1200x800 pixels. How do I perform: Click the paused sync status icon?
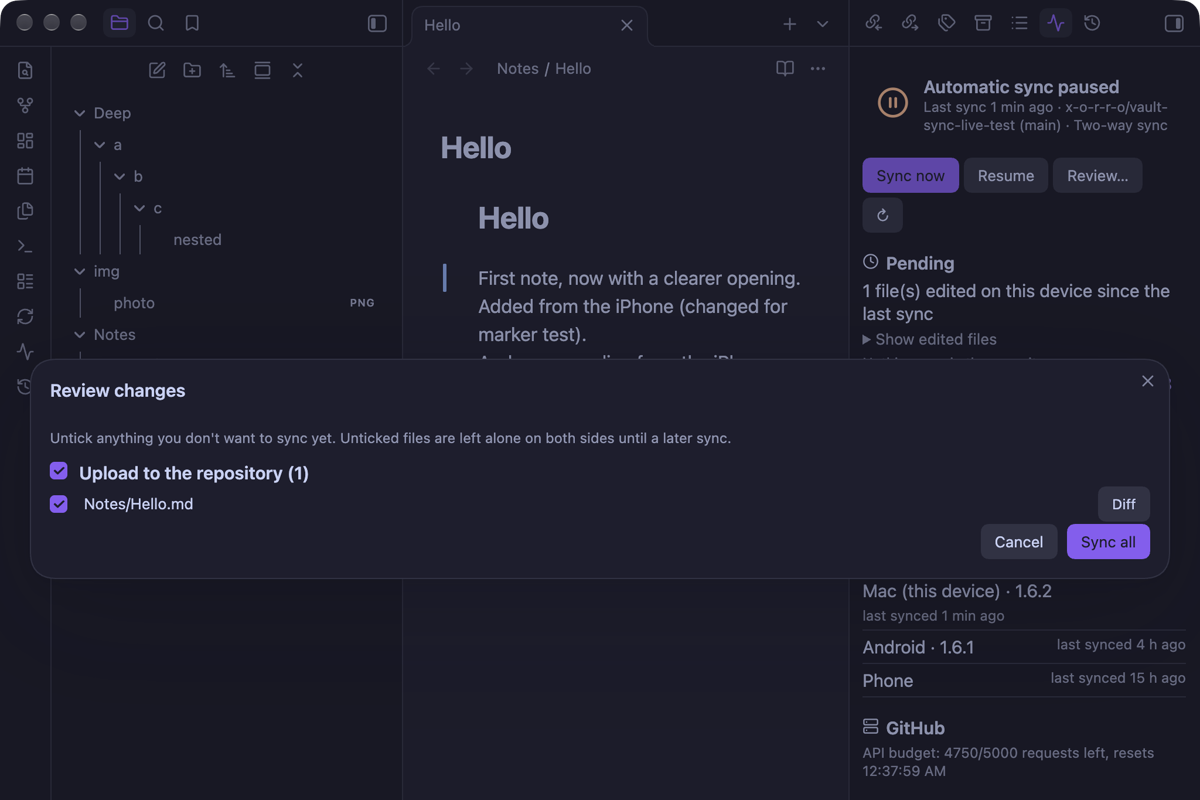pos(893,102)
